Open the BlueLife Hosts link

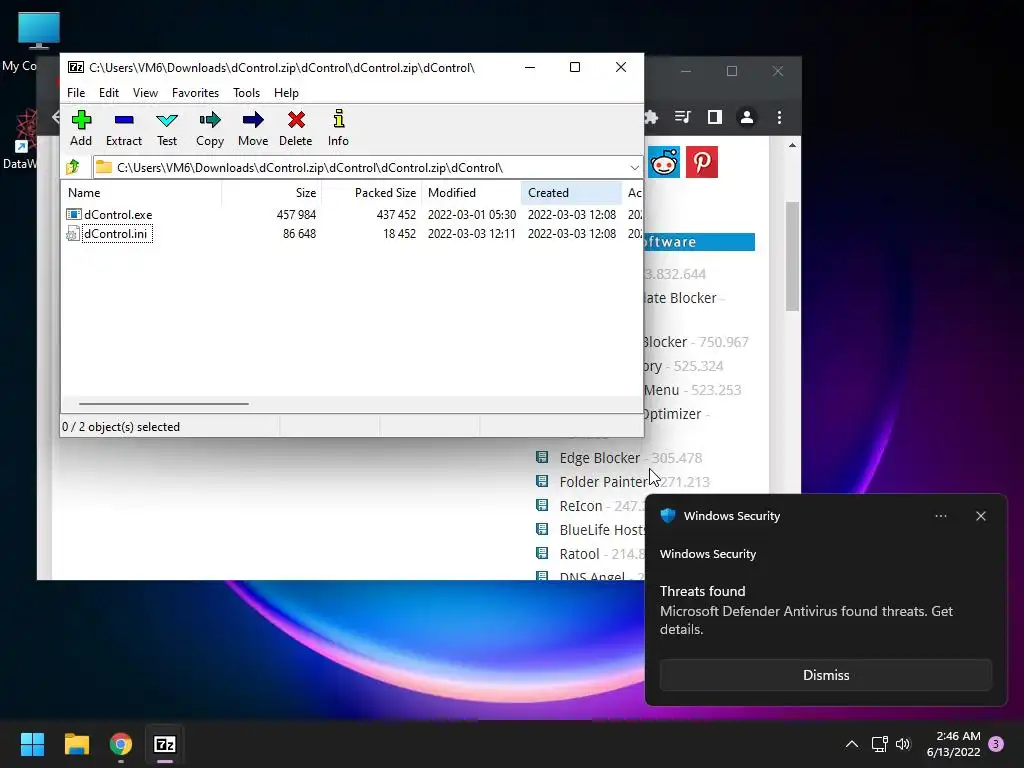coord(602,530)
